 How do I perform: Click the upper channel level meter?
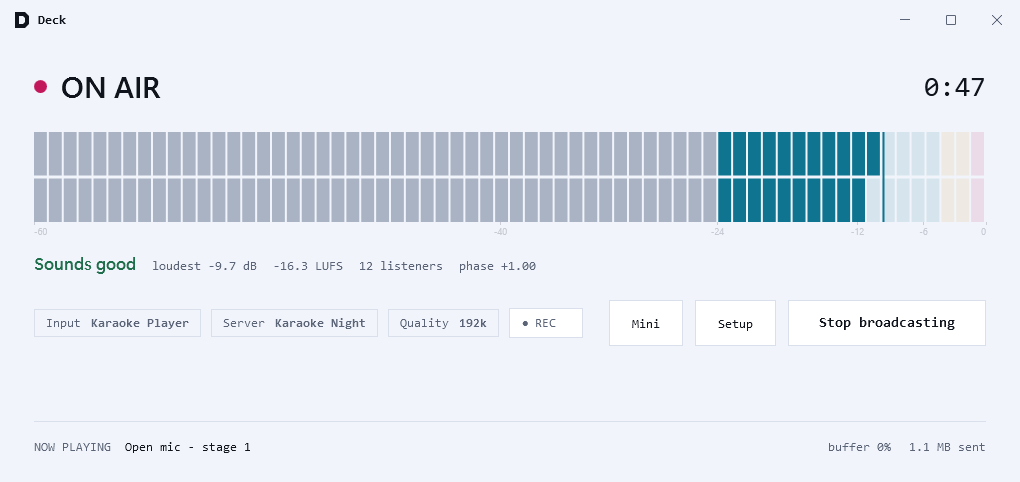point(509,154)
